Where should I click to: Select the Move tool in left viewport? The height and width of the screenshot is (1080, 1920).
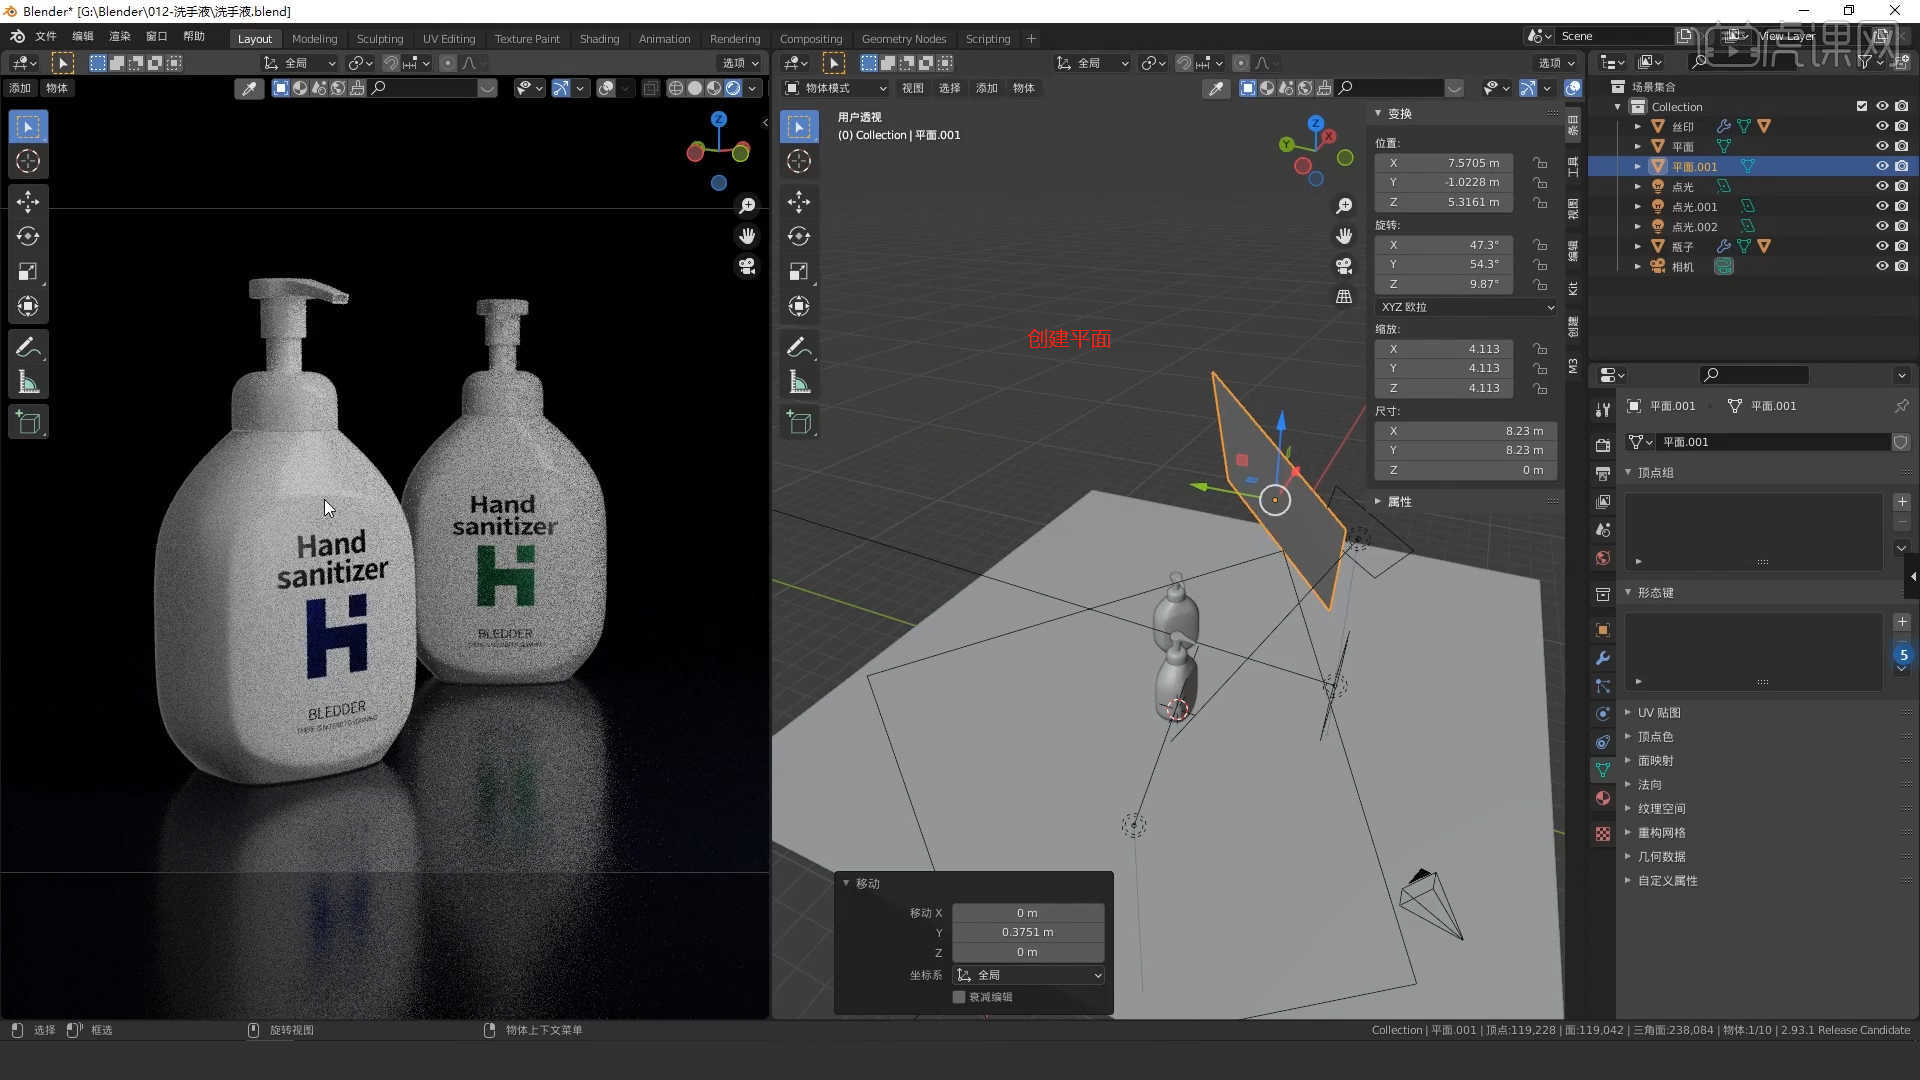coord(28,202)
